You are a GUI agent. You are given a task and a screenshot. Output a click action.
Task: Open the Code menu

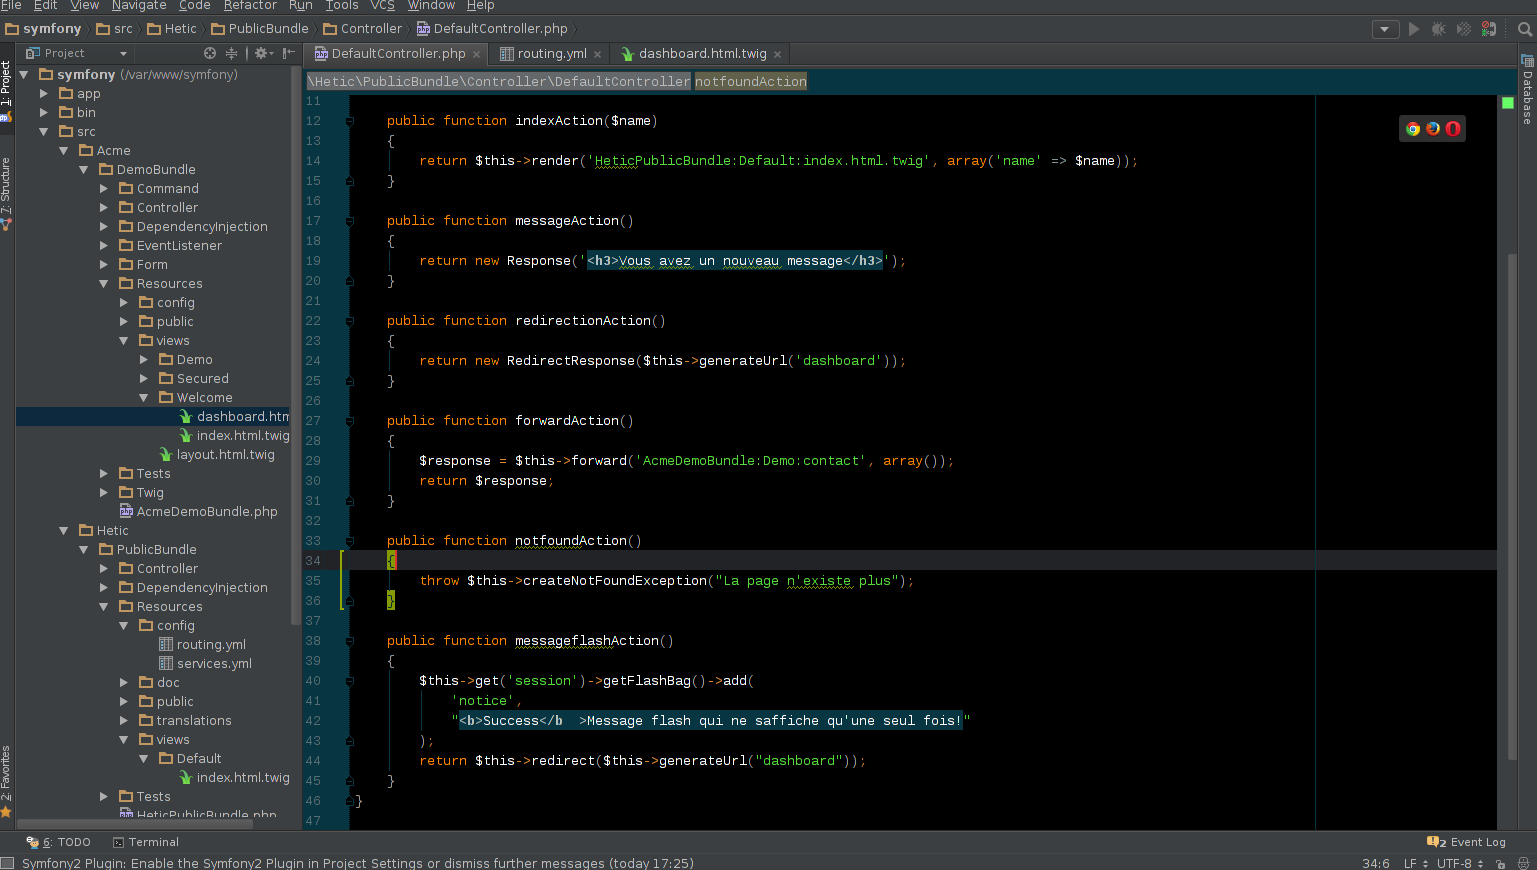point(195,5)
